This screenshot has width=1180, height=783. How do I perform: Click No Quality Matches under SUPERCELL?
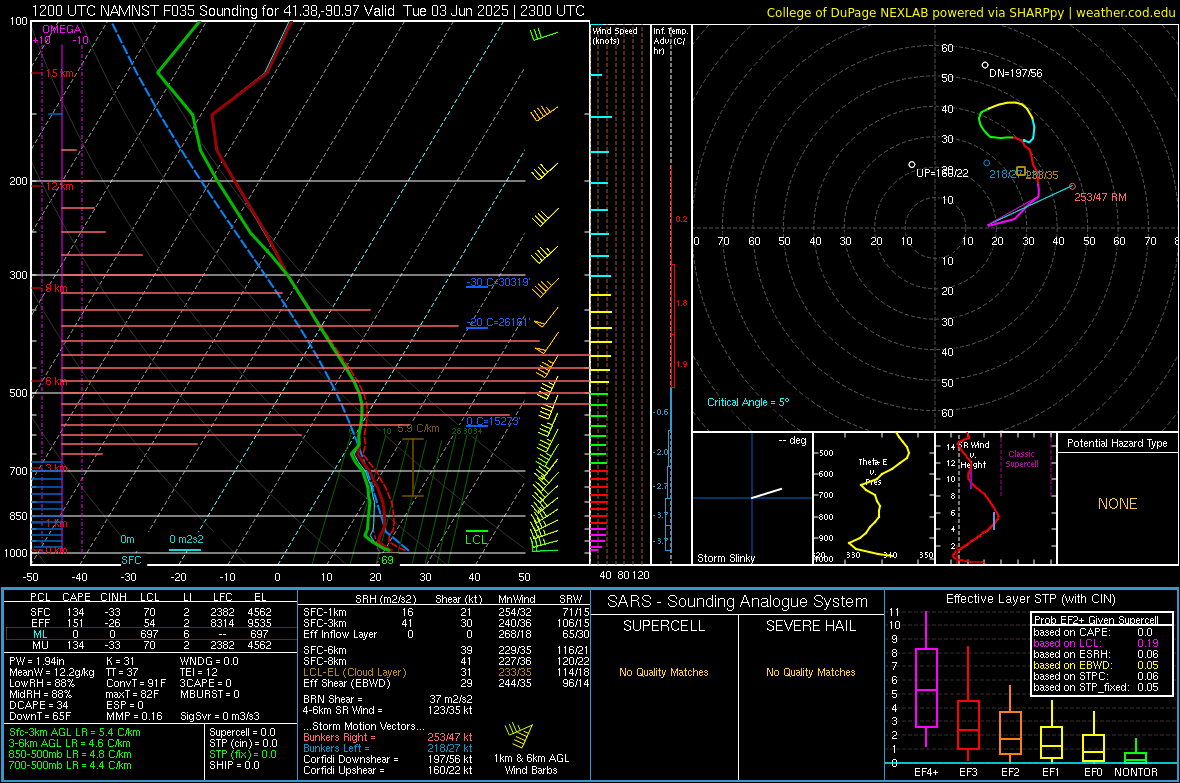664,672
